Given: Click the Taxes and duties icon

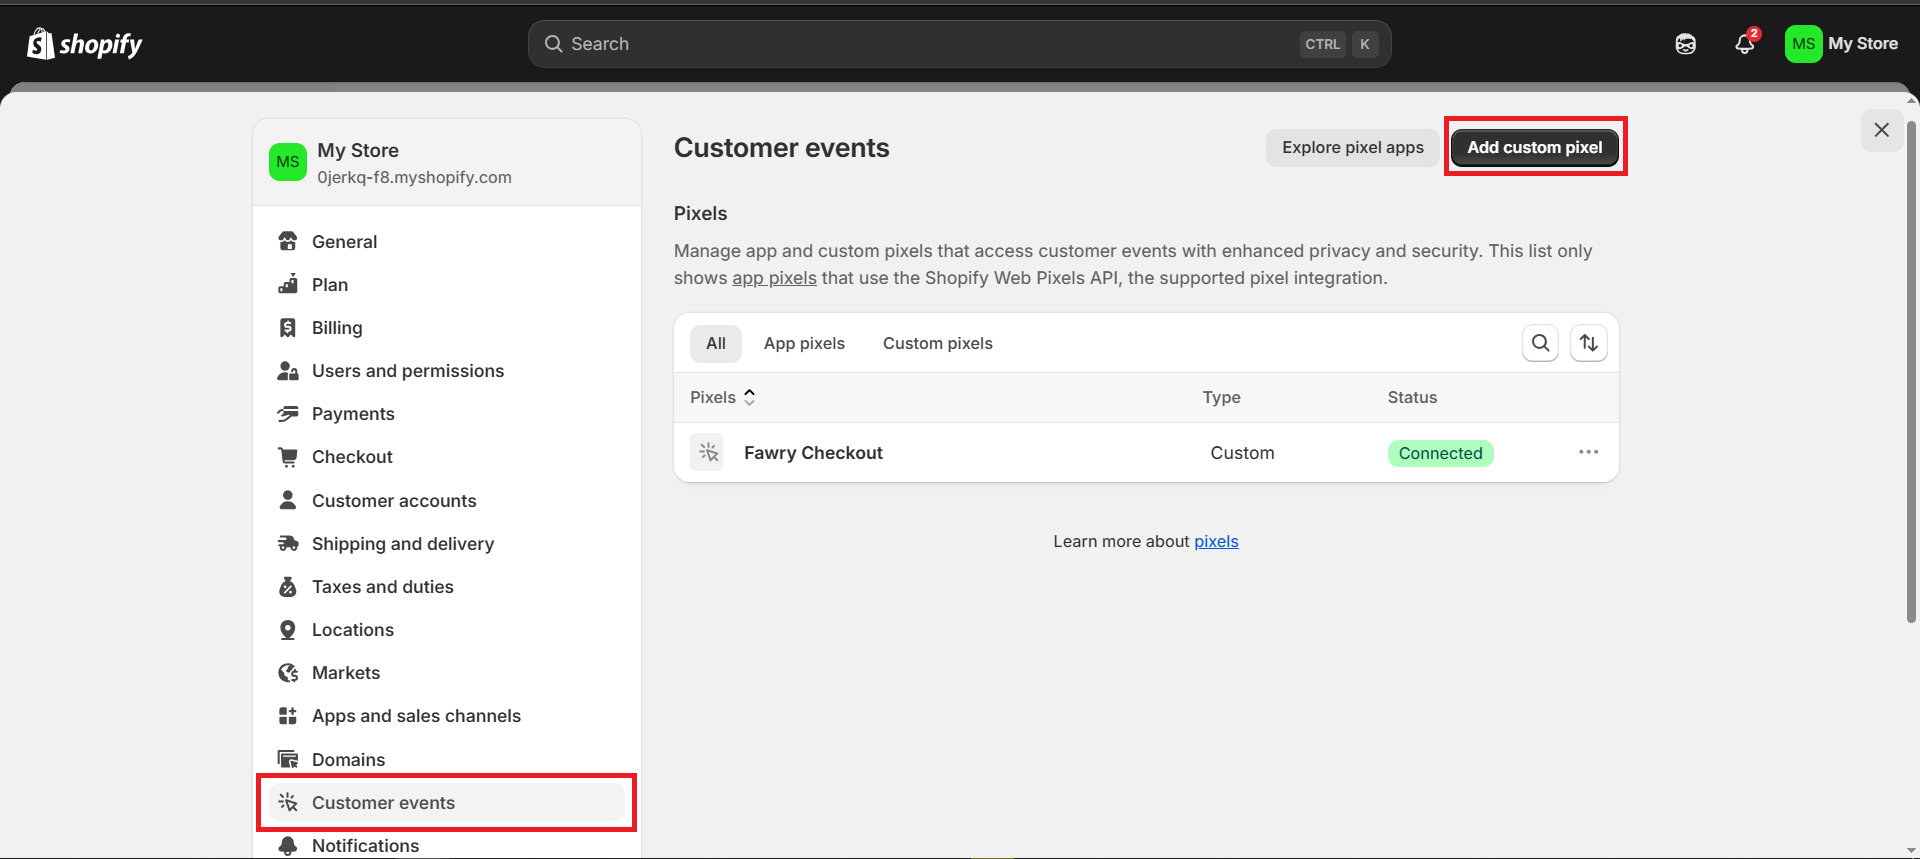Looking at the screenshot, I should click(x=288, y=586).
